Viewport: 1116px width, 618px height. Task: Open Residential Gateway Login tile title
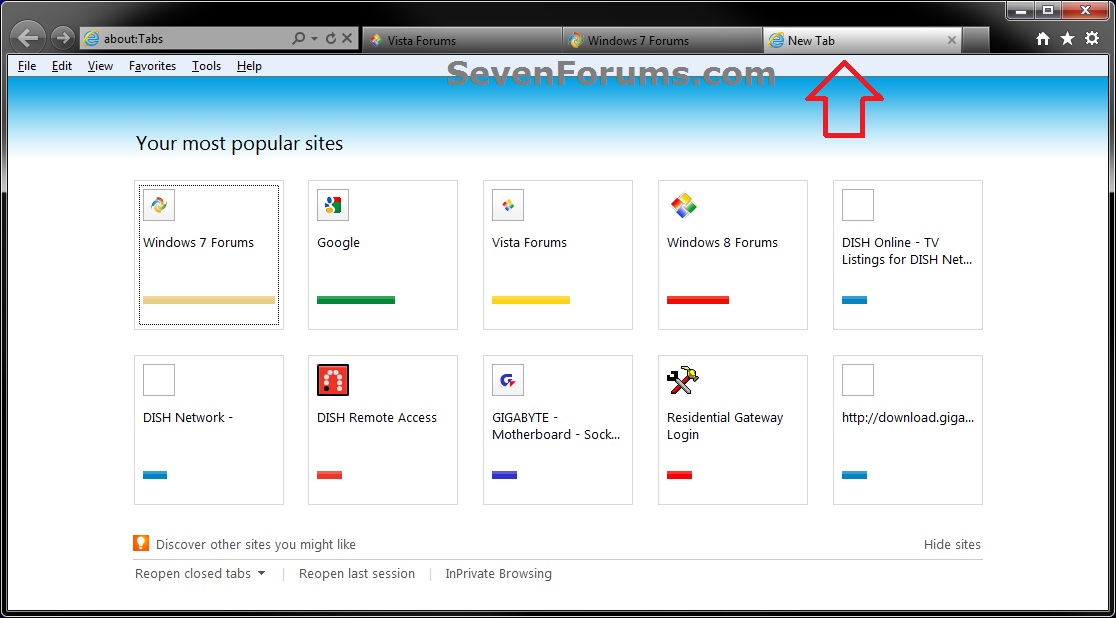725,426
